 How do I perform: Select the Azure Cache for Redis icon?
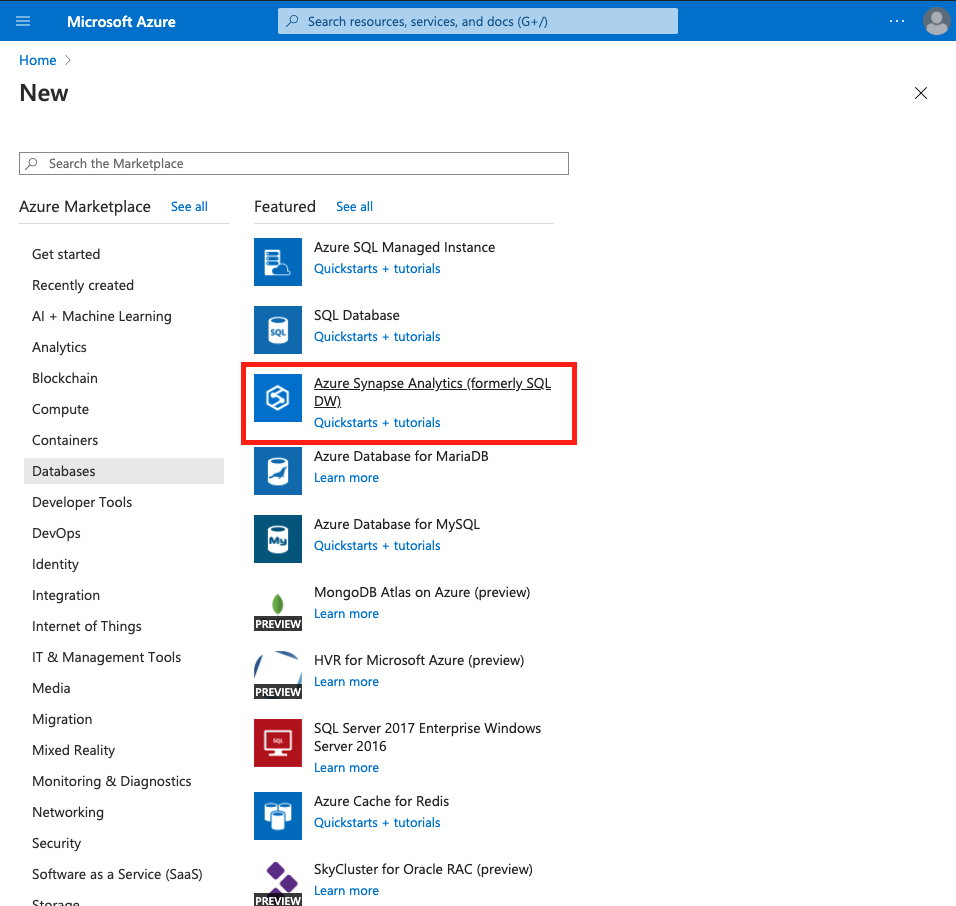point(277,816)
